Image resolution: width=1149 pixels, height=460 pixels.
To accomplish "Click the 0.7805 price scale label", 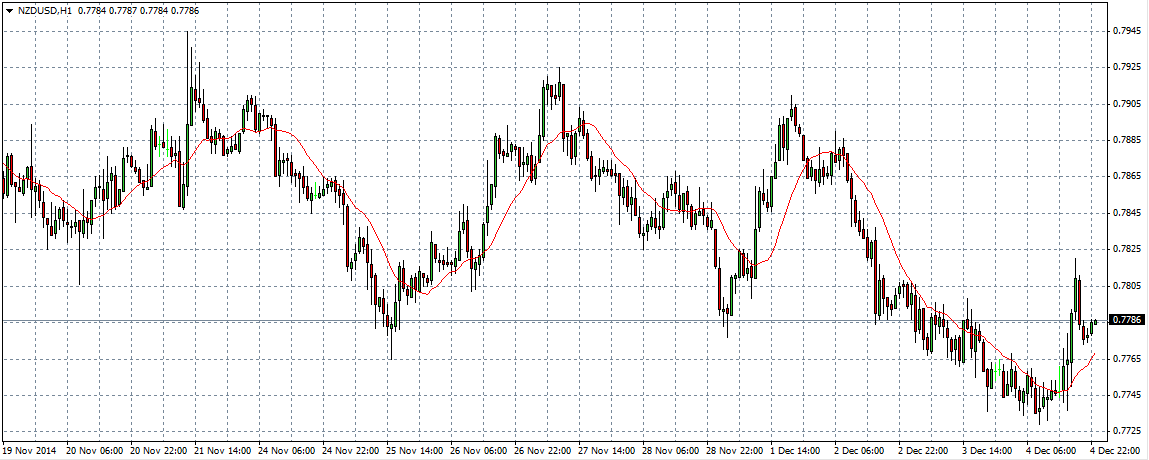I will coord(1126,286).
